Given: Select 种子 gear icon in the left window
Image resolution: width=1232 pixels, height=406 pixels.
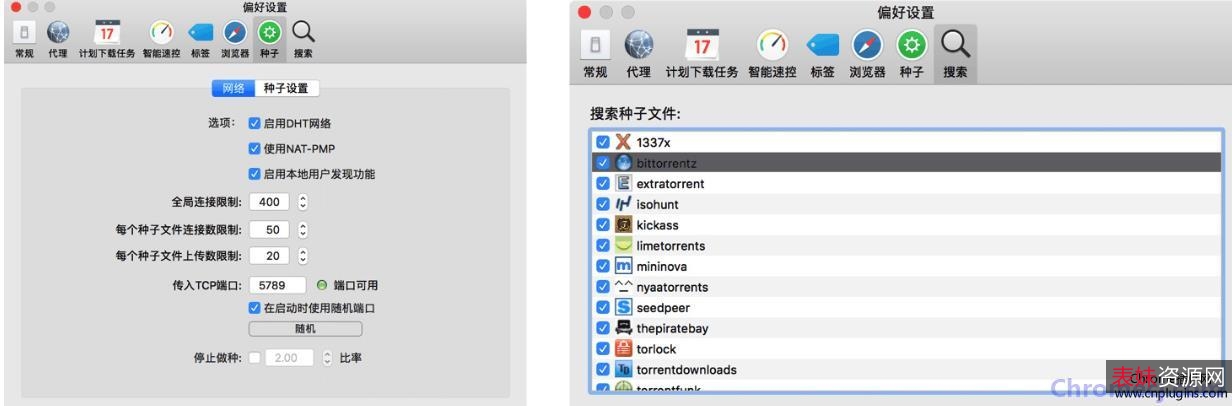Looking at the screenshot, I should [x=268, y=33].
